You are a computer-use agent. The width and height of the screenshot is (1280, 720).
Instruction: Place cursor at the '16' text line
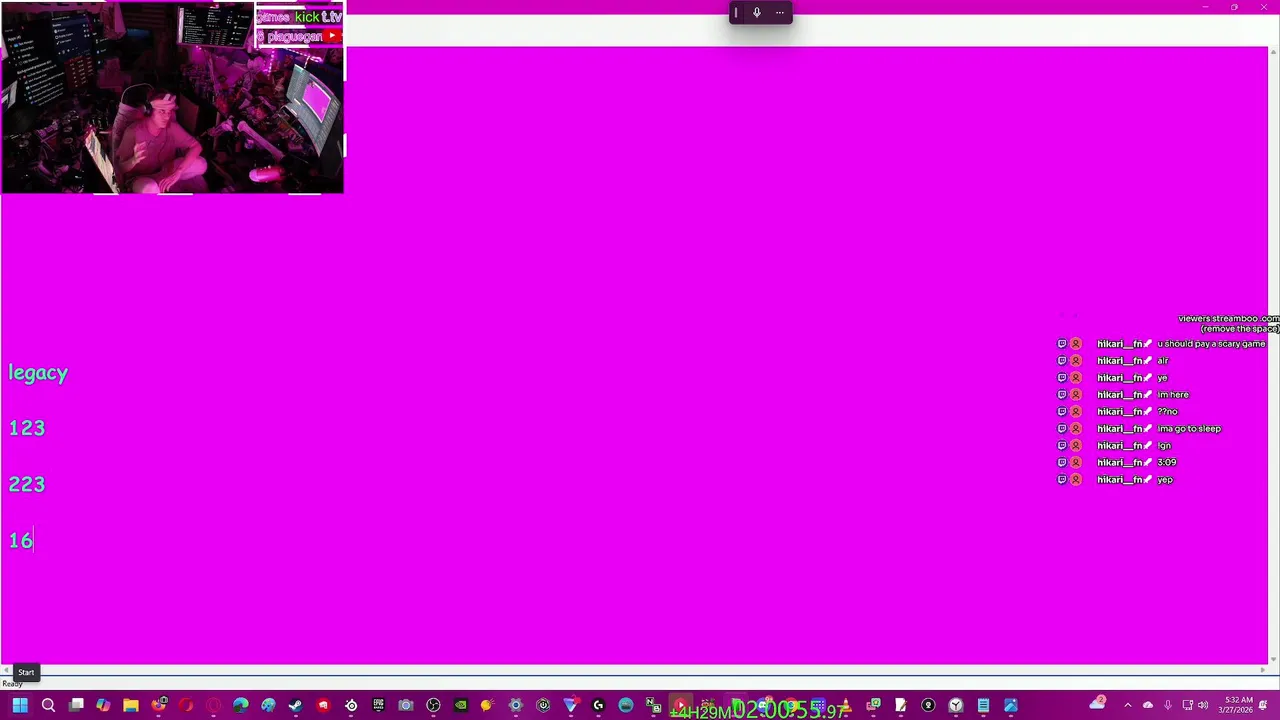pos(21,541)
